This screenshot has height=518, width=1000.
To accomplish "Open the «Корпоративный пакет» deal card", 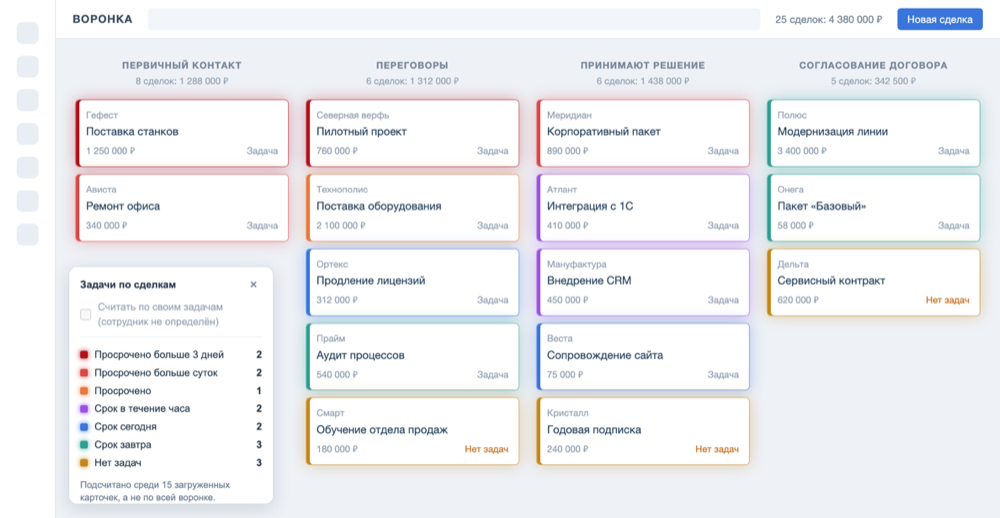I will (x=643, y=133).
